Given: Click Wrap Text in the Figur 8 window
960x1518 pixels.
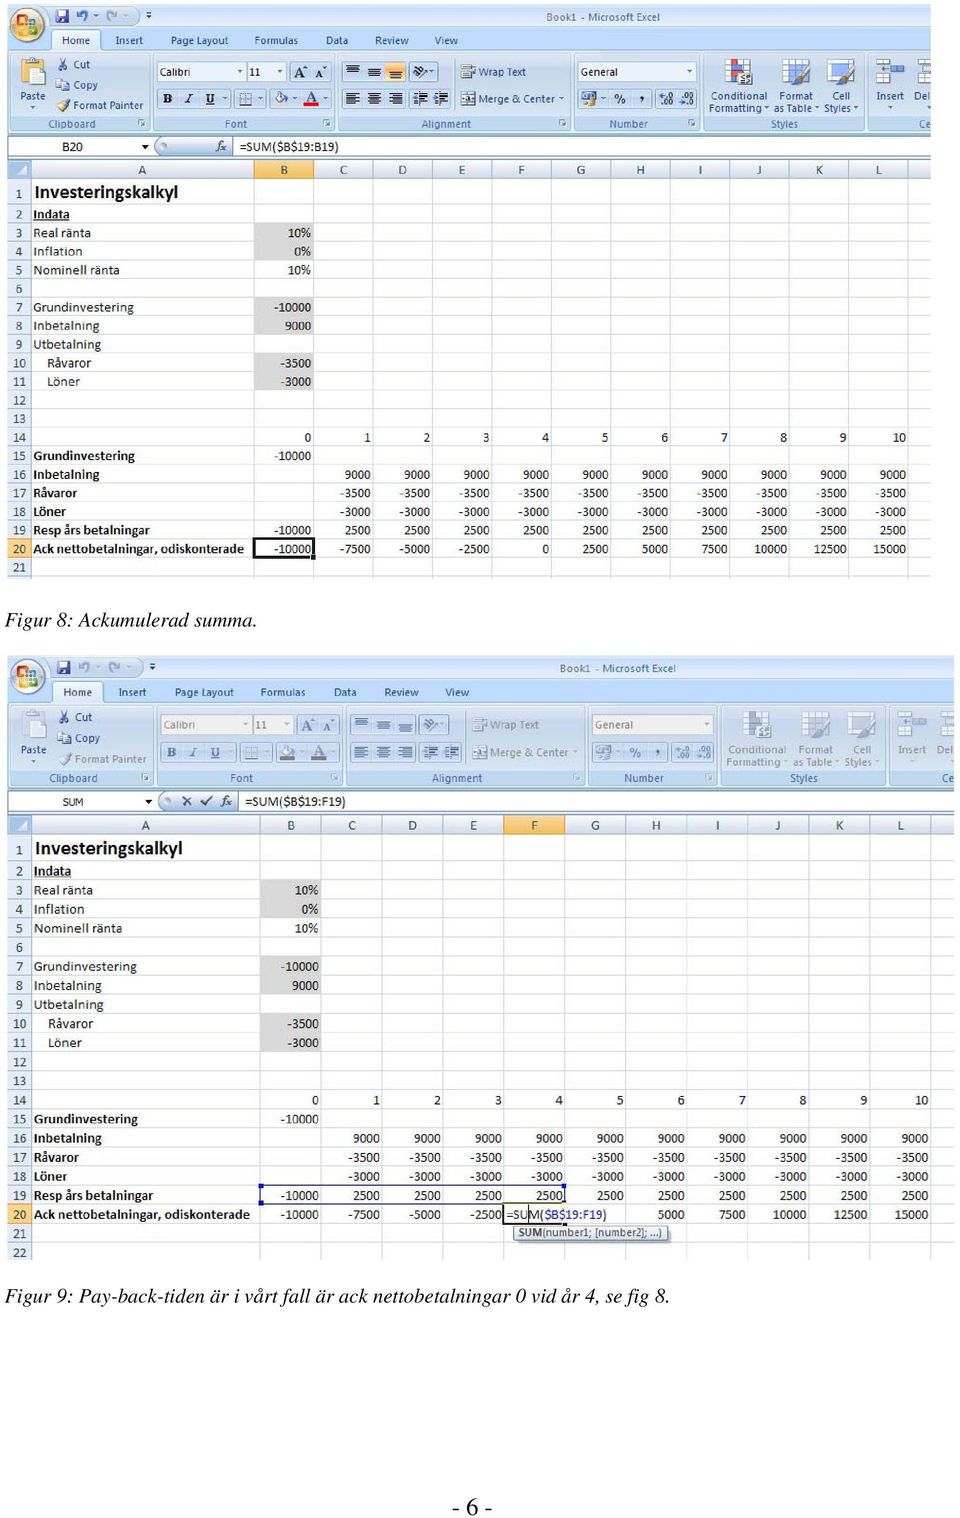Looking at the screenshot, I should tap(493, 72).
